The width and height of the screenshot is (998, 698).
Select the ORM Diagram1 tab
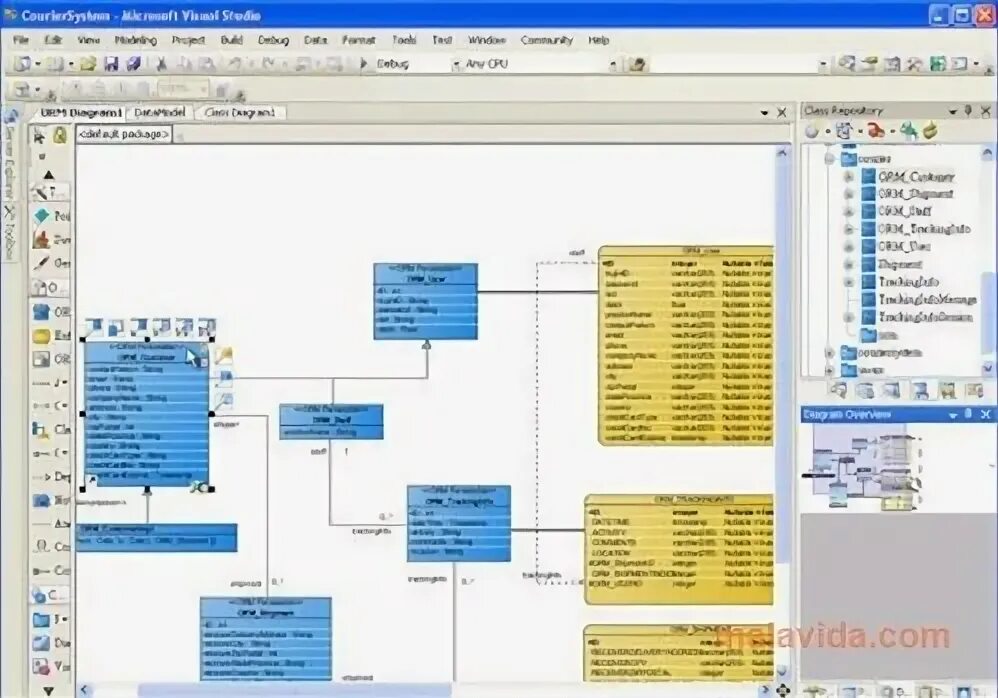(x=80, y=113)
